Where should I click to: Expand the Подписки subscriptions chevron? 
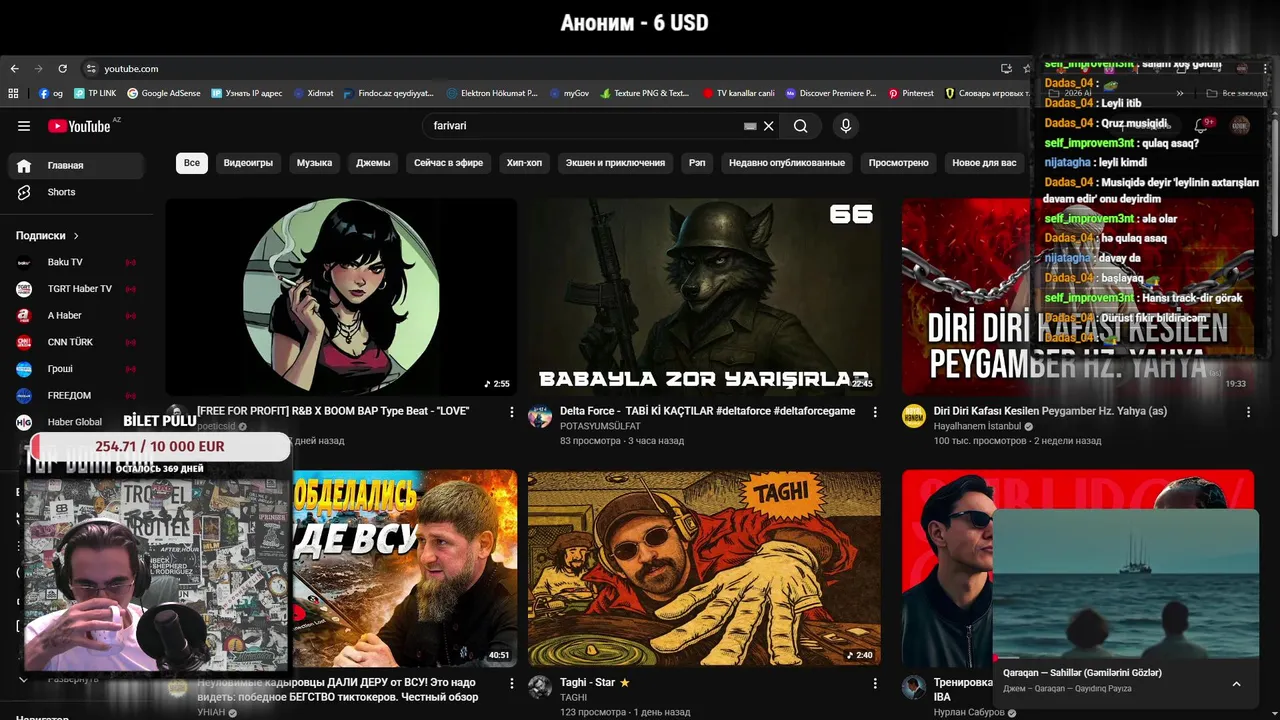click(76, 236)
